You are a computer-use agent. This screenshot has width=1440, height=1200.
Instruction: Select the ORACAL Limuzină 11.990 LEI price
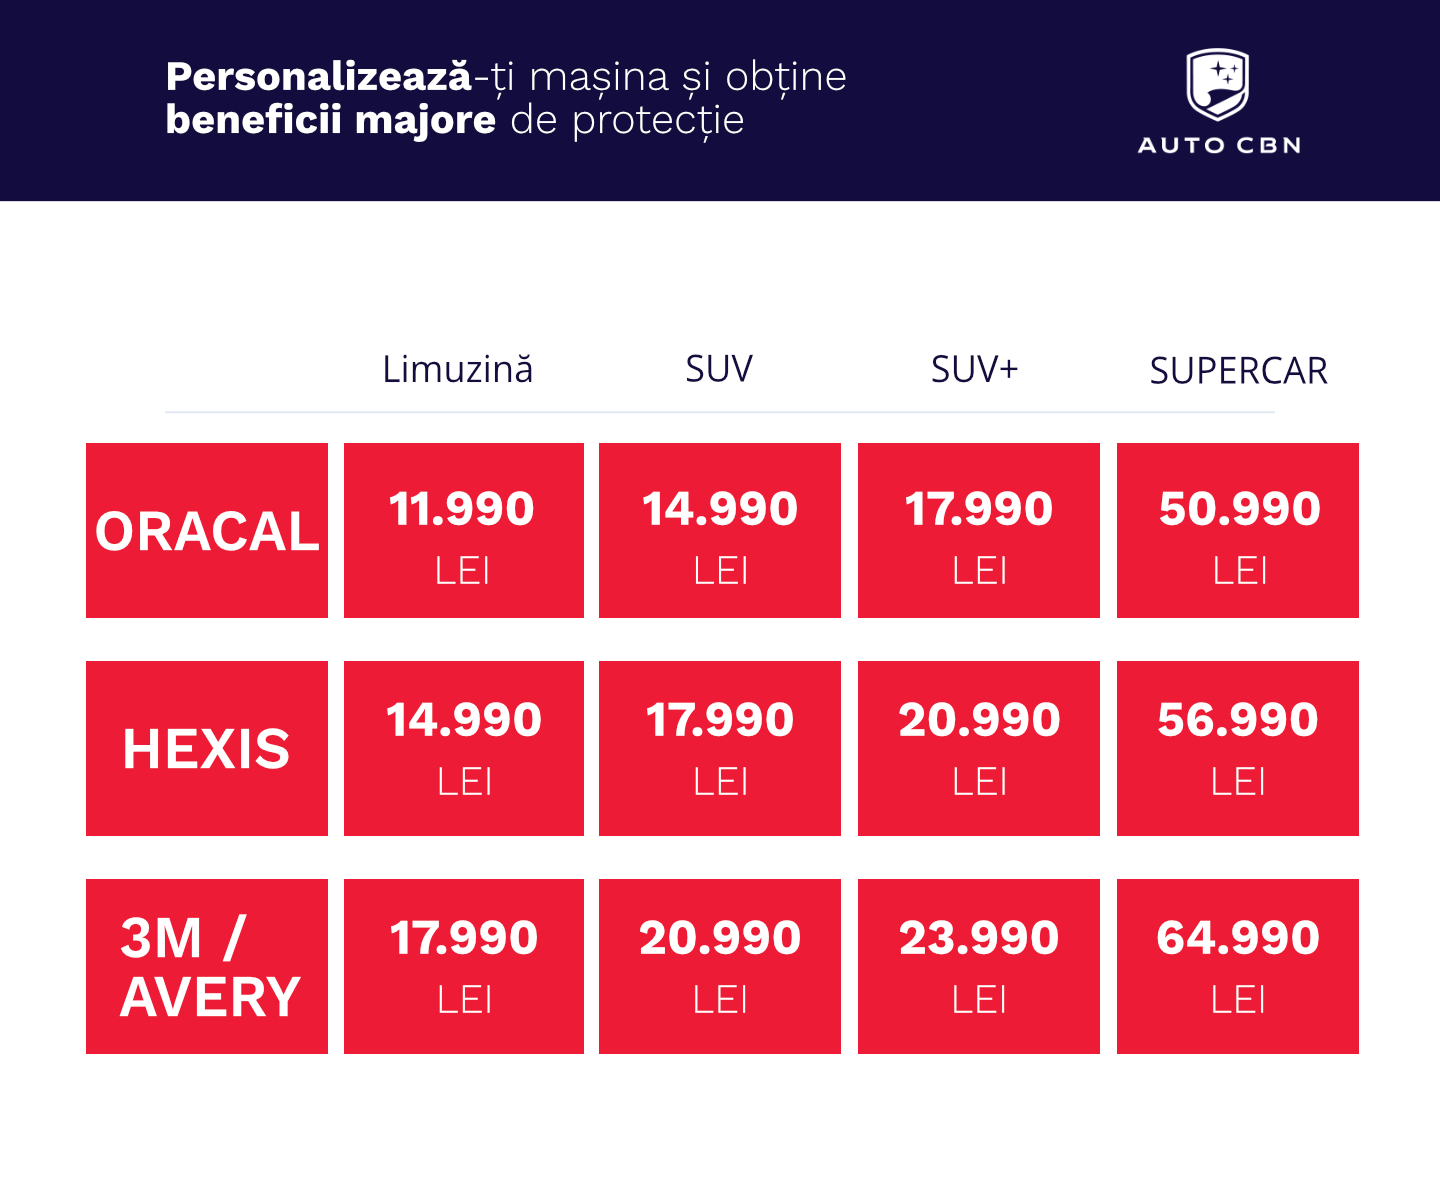pyautogui.click(x=463, y=531)
